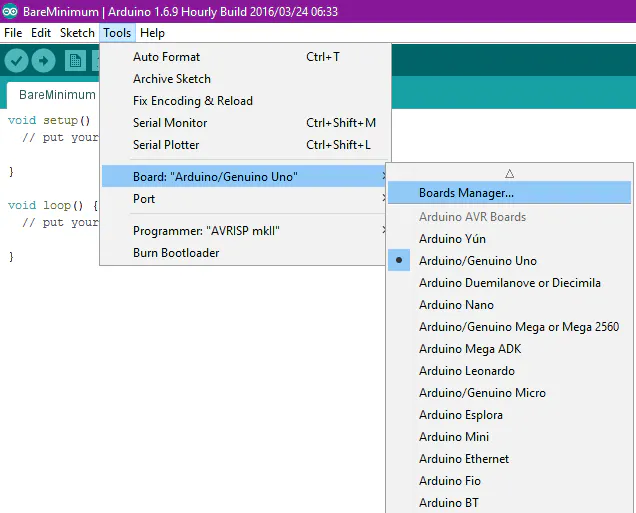Select Arduino Mini board
Screen dimensions: 636x513
[509, 437]
